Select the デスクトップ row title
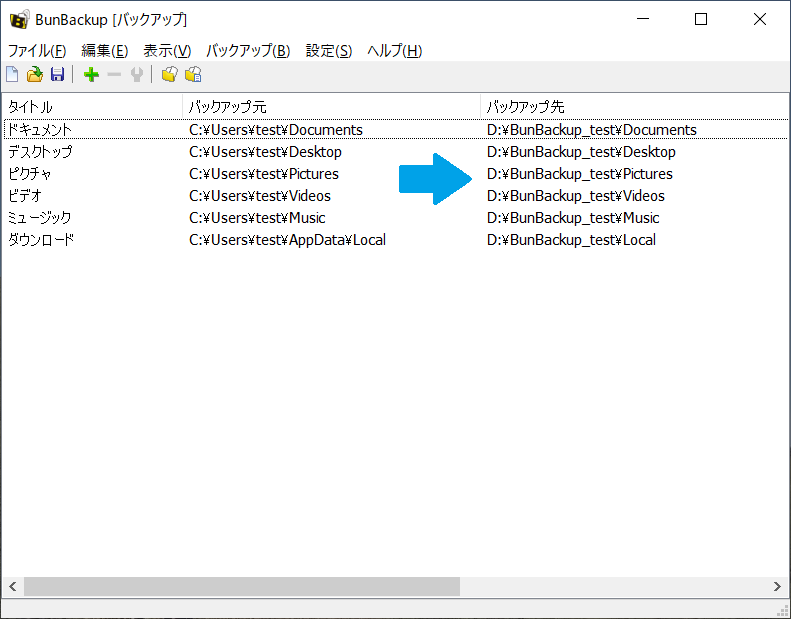This screenshot has width=791, height=619. pos(40,152)
